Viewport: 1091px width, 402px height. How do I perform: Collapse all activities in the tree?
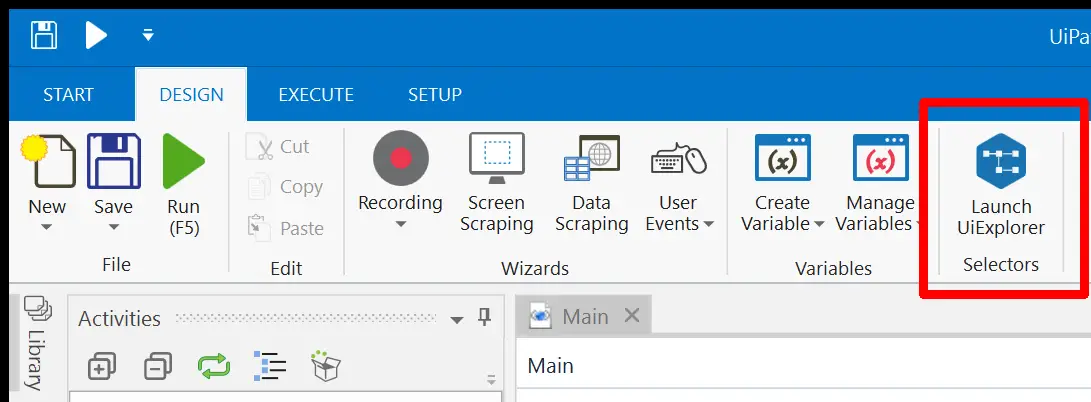tap(158, 366)
